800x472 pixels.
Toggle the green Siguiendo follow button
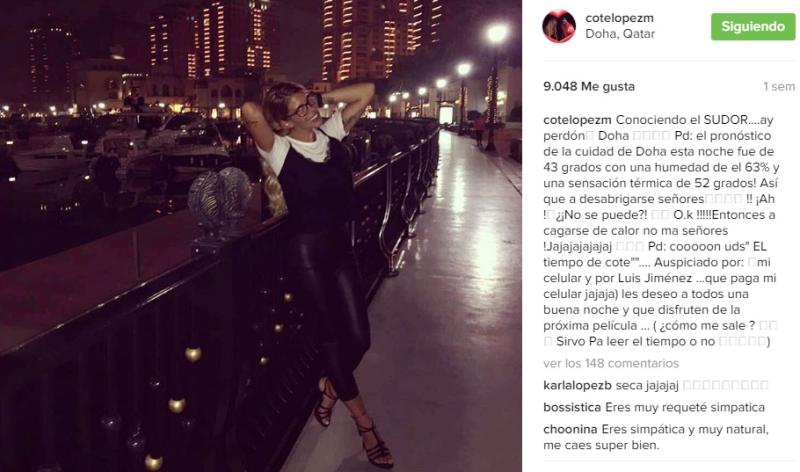tap(753, 27)
